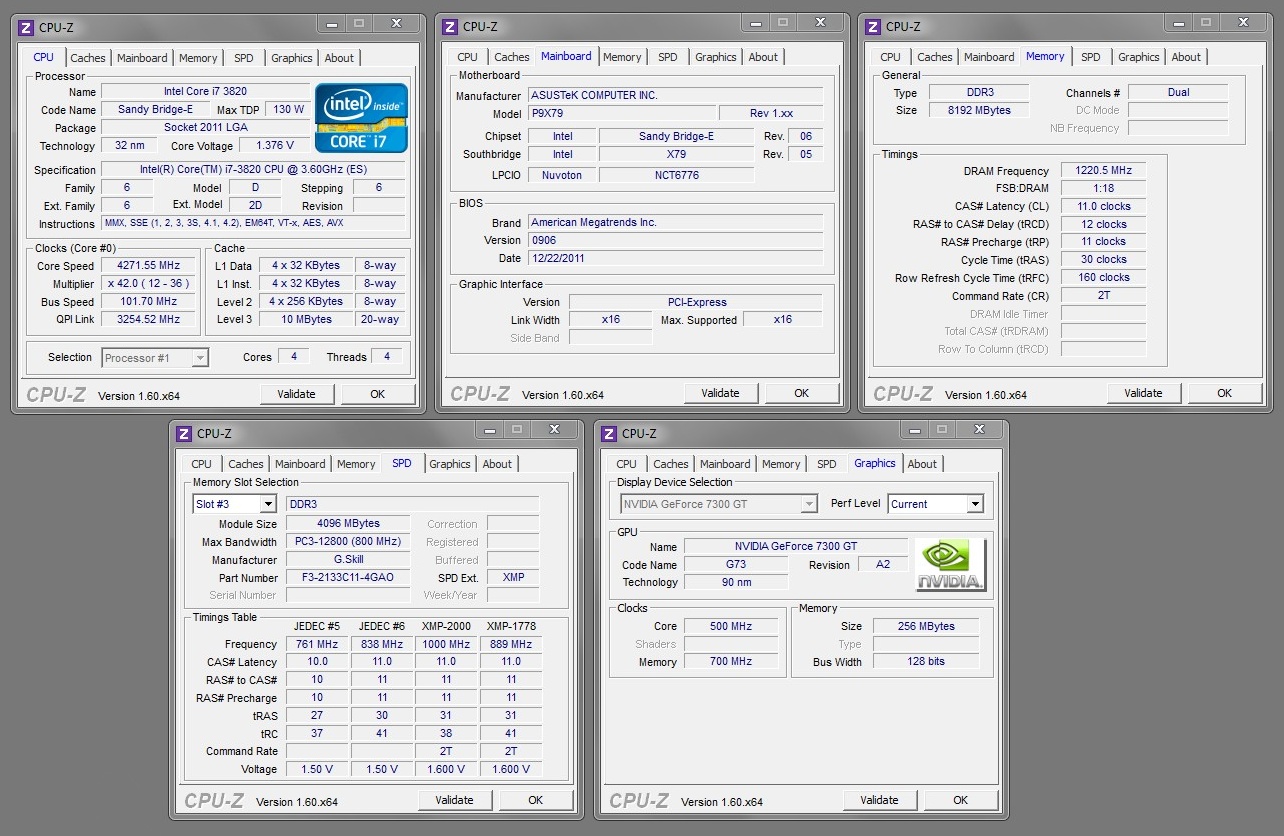This screenshot has height=836, width=1284.
Task: Click the Package value "Socket 2011 LGA"
Action: point(206,128)
